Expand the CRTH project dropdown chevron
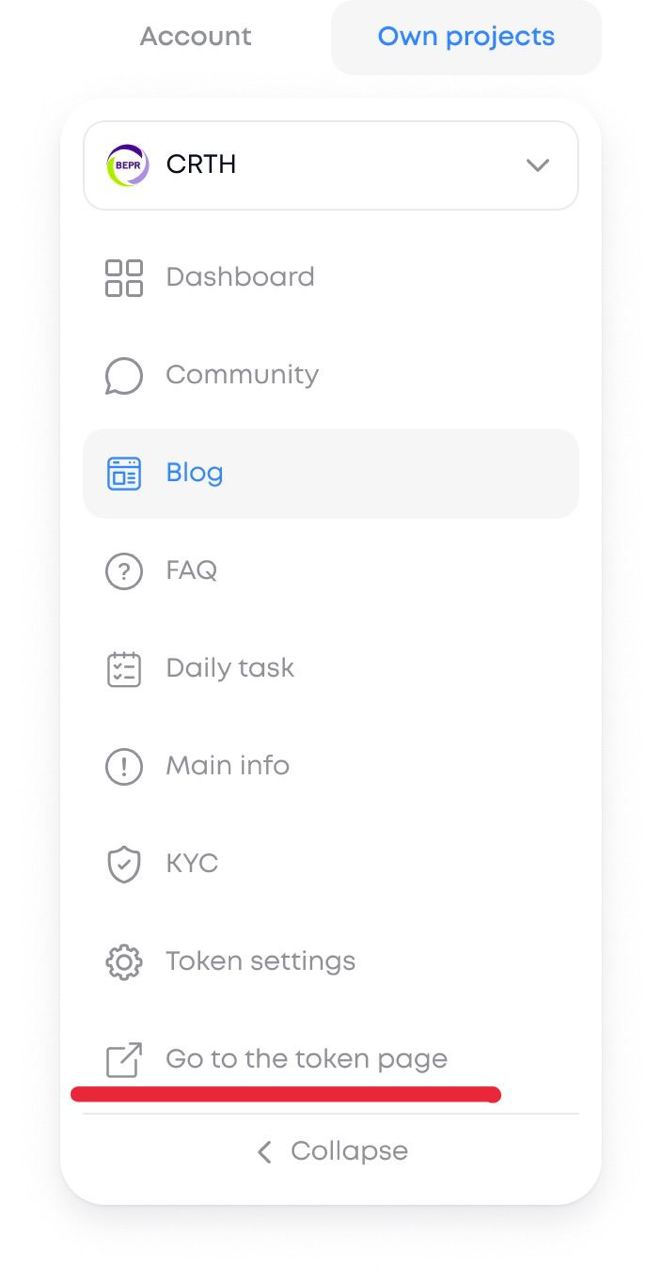This screenshot has height=1280, width=662. pos(537,165)
